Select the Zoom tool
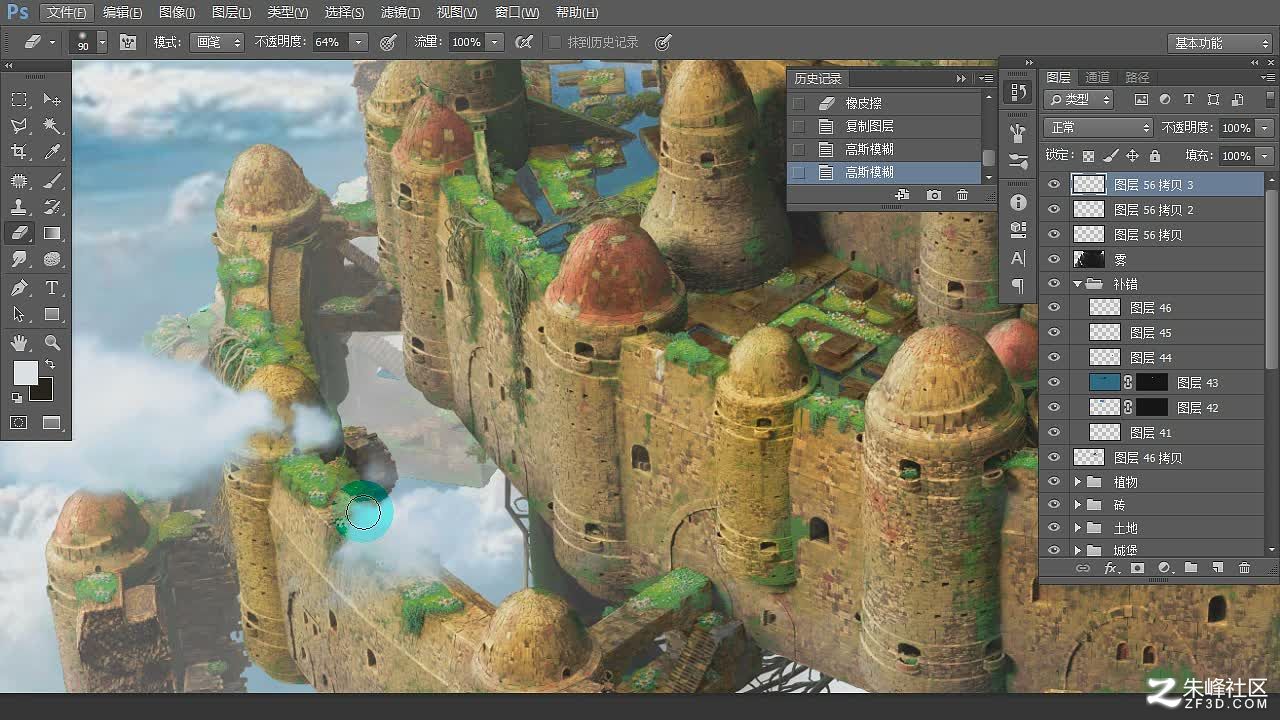Image resolution: width=1280 pixels, height=720 pixels. tap(52, 343)
